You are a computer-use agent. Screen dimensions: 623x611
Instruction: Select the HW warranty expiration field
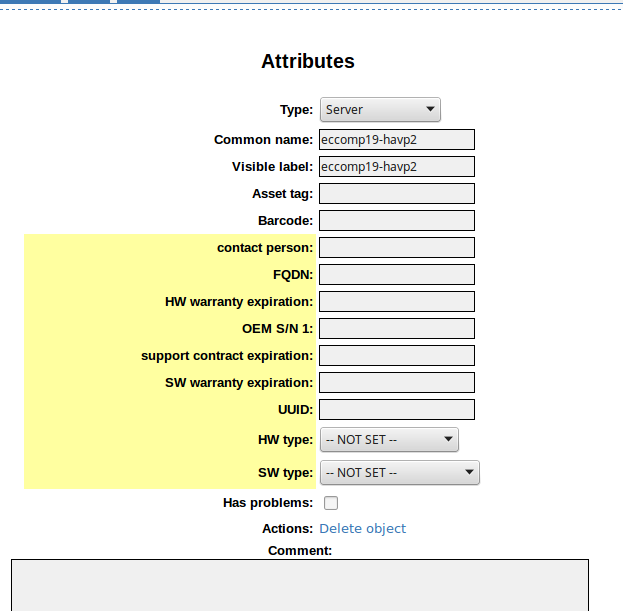[396, 302]
